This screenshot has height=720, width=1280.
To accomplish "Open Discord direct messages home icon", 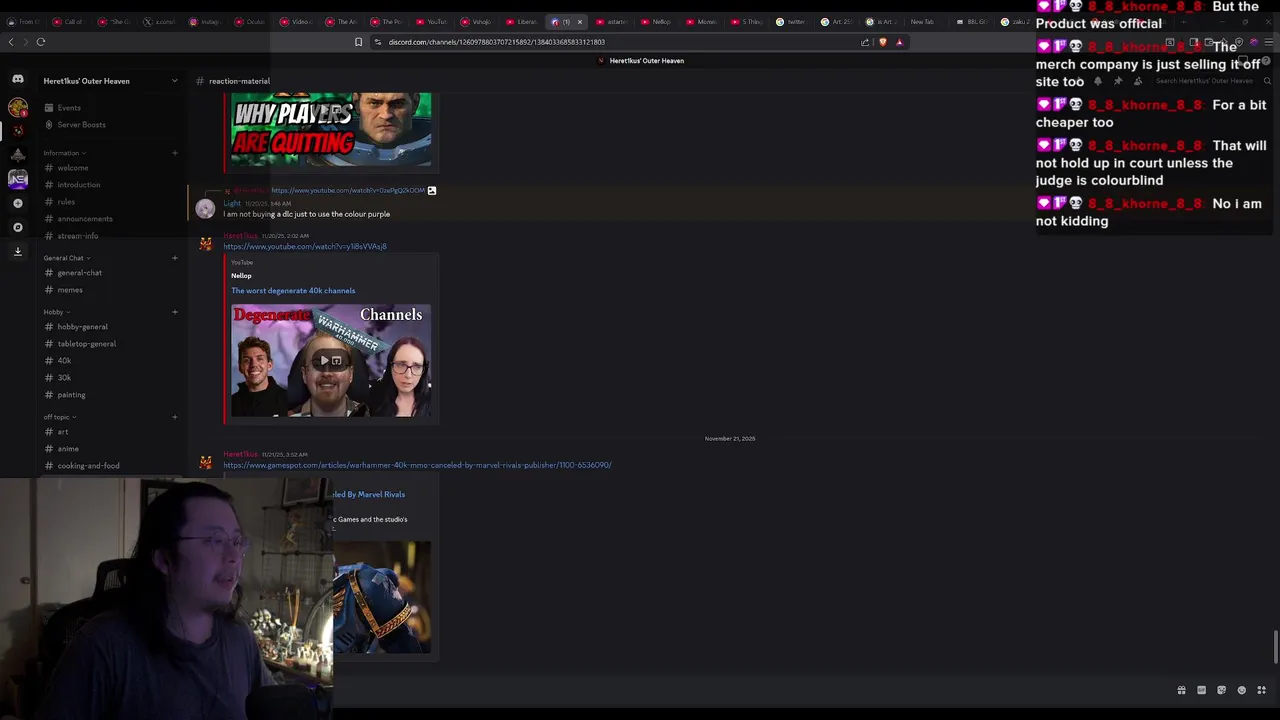I will [x=17, y=80].
